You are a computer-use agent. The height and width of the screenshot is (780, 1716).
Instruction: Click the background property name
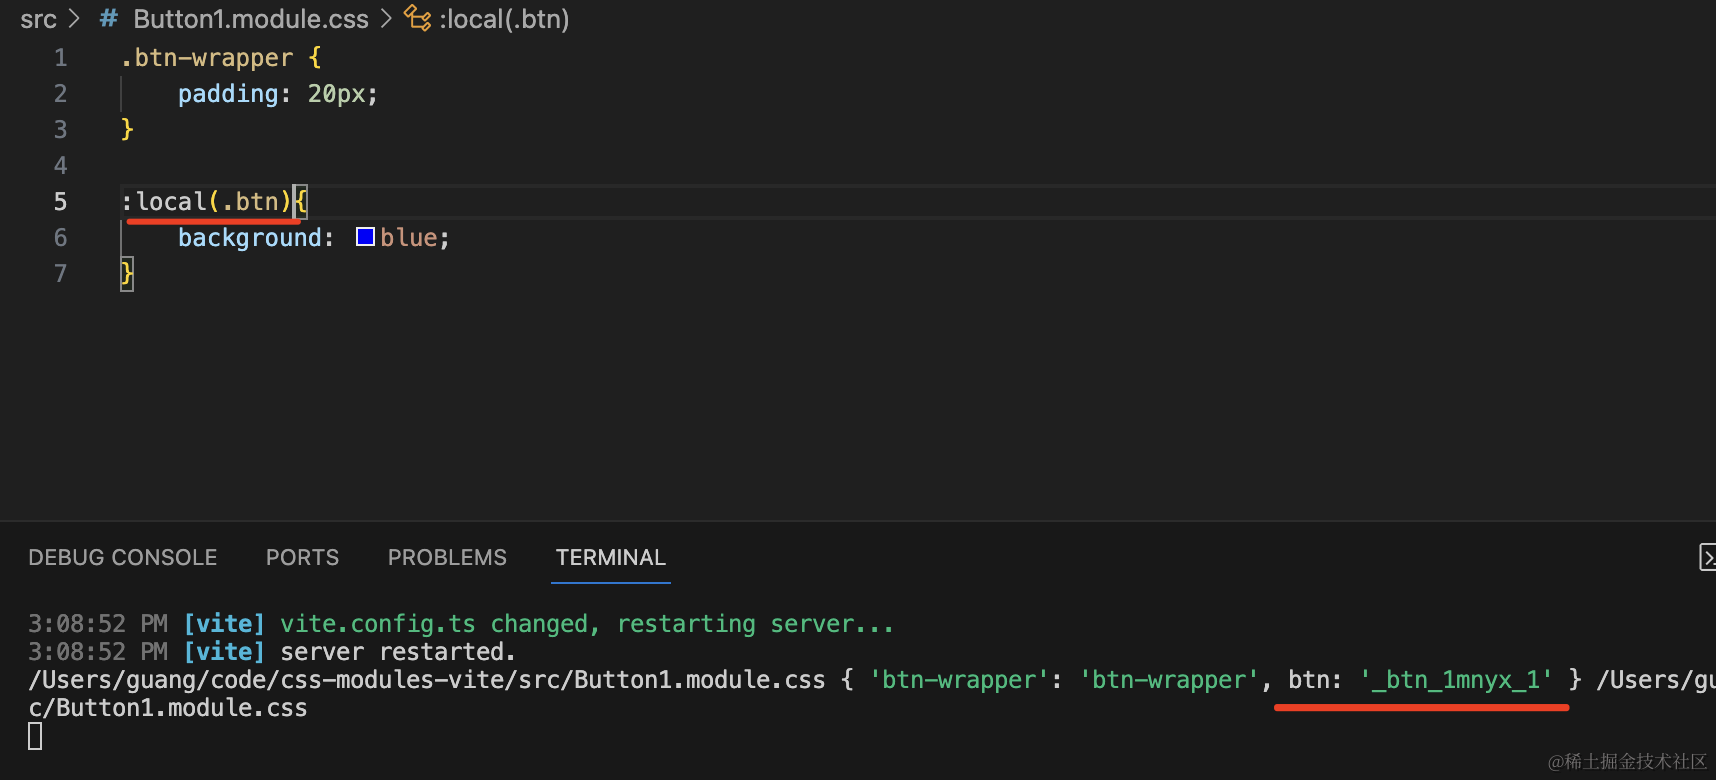point(250,238)
